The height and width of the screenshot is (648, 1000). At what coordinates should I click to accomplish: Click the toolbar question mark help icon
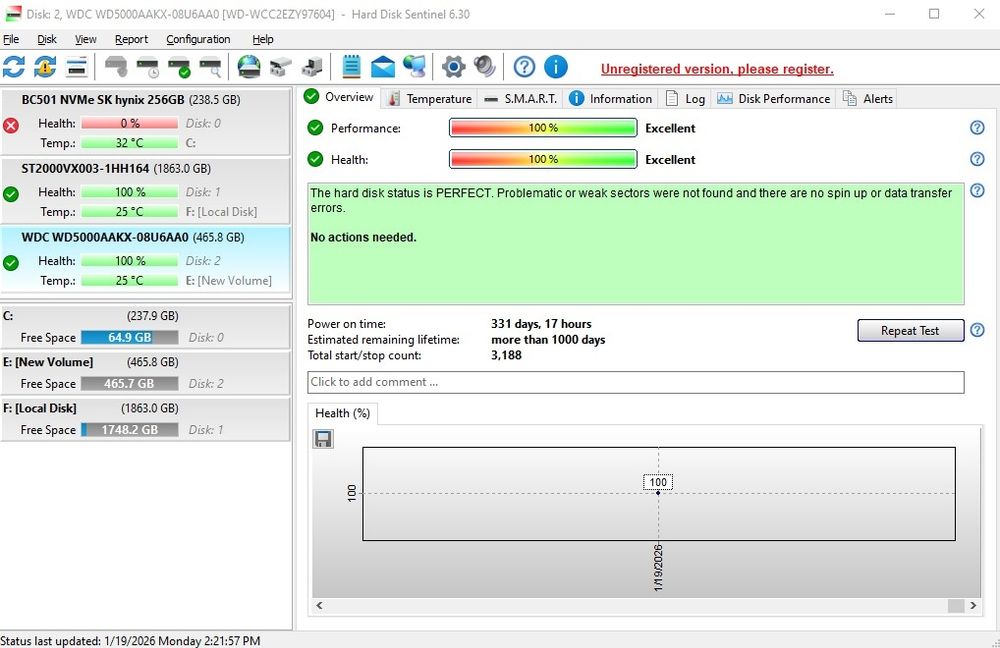[524, 66]
